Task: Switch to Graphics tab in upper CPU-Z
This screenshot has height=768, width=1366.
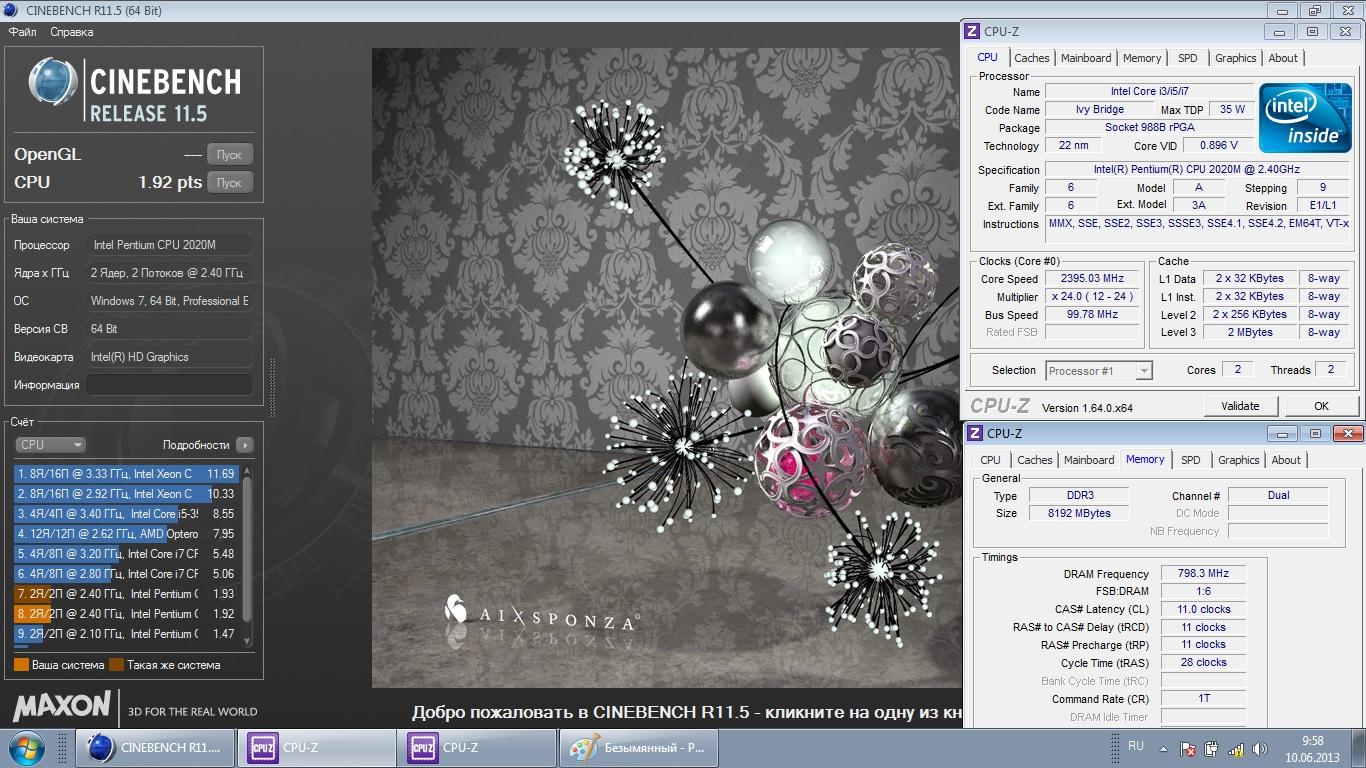Action: (x=1236, y=58)
